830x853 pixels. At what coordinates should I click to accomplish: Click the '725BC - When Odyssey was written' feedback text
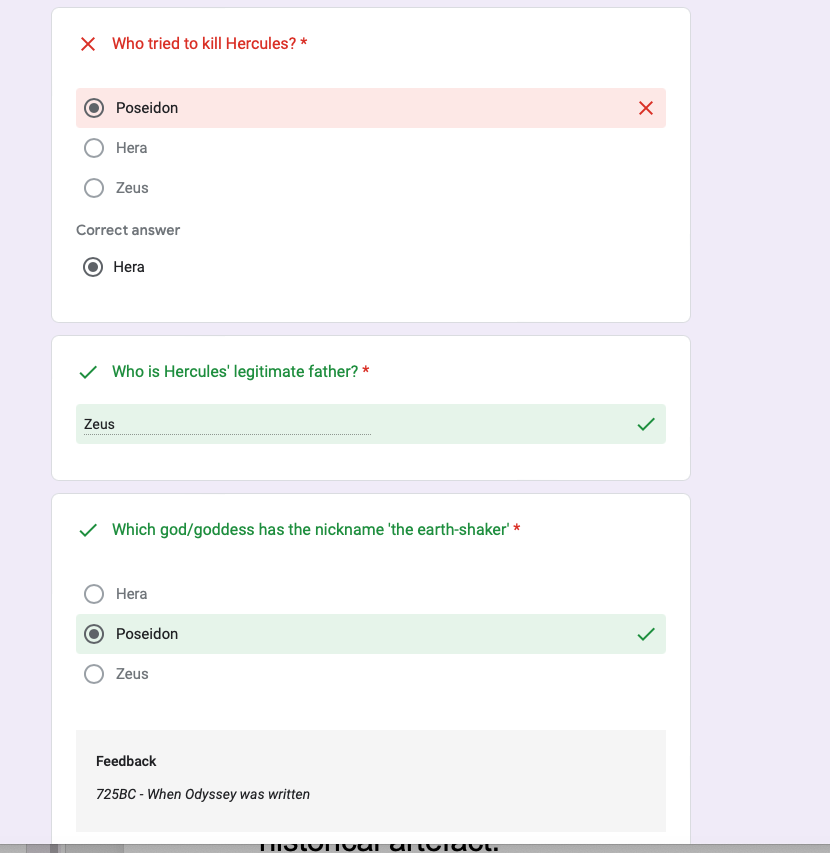click(x=203, y=794)
